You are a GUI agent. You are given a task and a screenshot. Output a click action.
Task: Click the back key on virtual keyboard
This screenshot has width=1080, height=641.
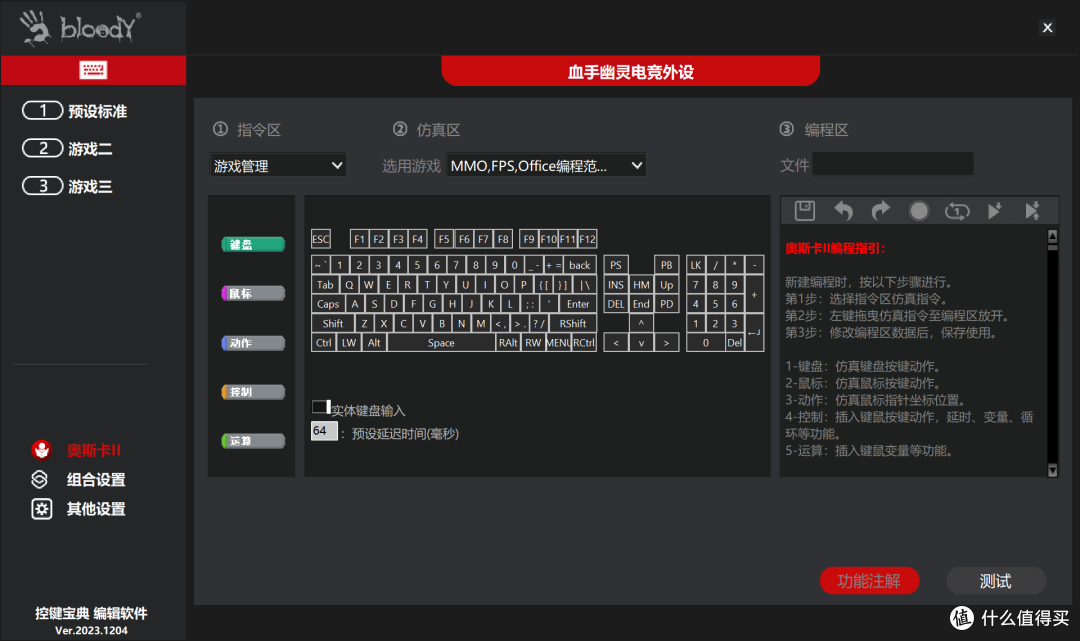(580, 265)
